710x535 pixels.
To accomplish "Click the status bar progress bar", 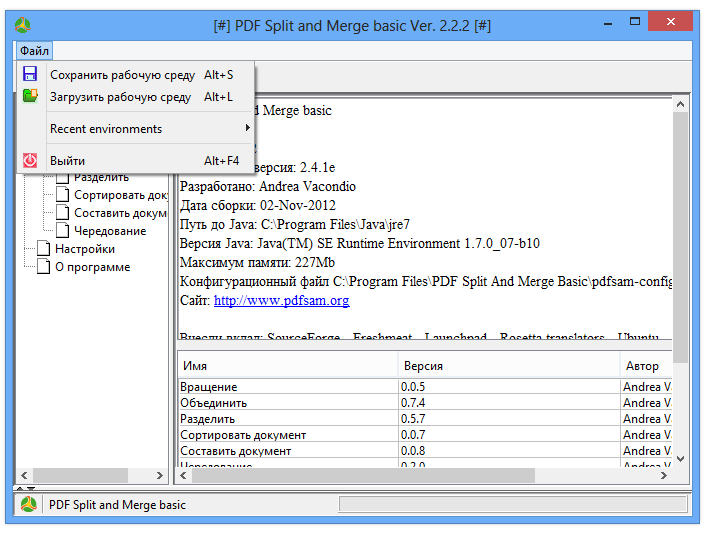I will click(513, 504).
